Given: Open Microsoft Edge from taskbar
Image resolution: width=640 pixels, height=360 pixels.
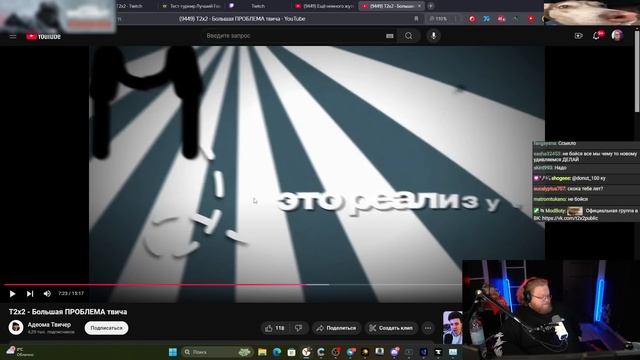Looking at the screenshot, I should [277, 352].
